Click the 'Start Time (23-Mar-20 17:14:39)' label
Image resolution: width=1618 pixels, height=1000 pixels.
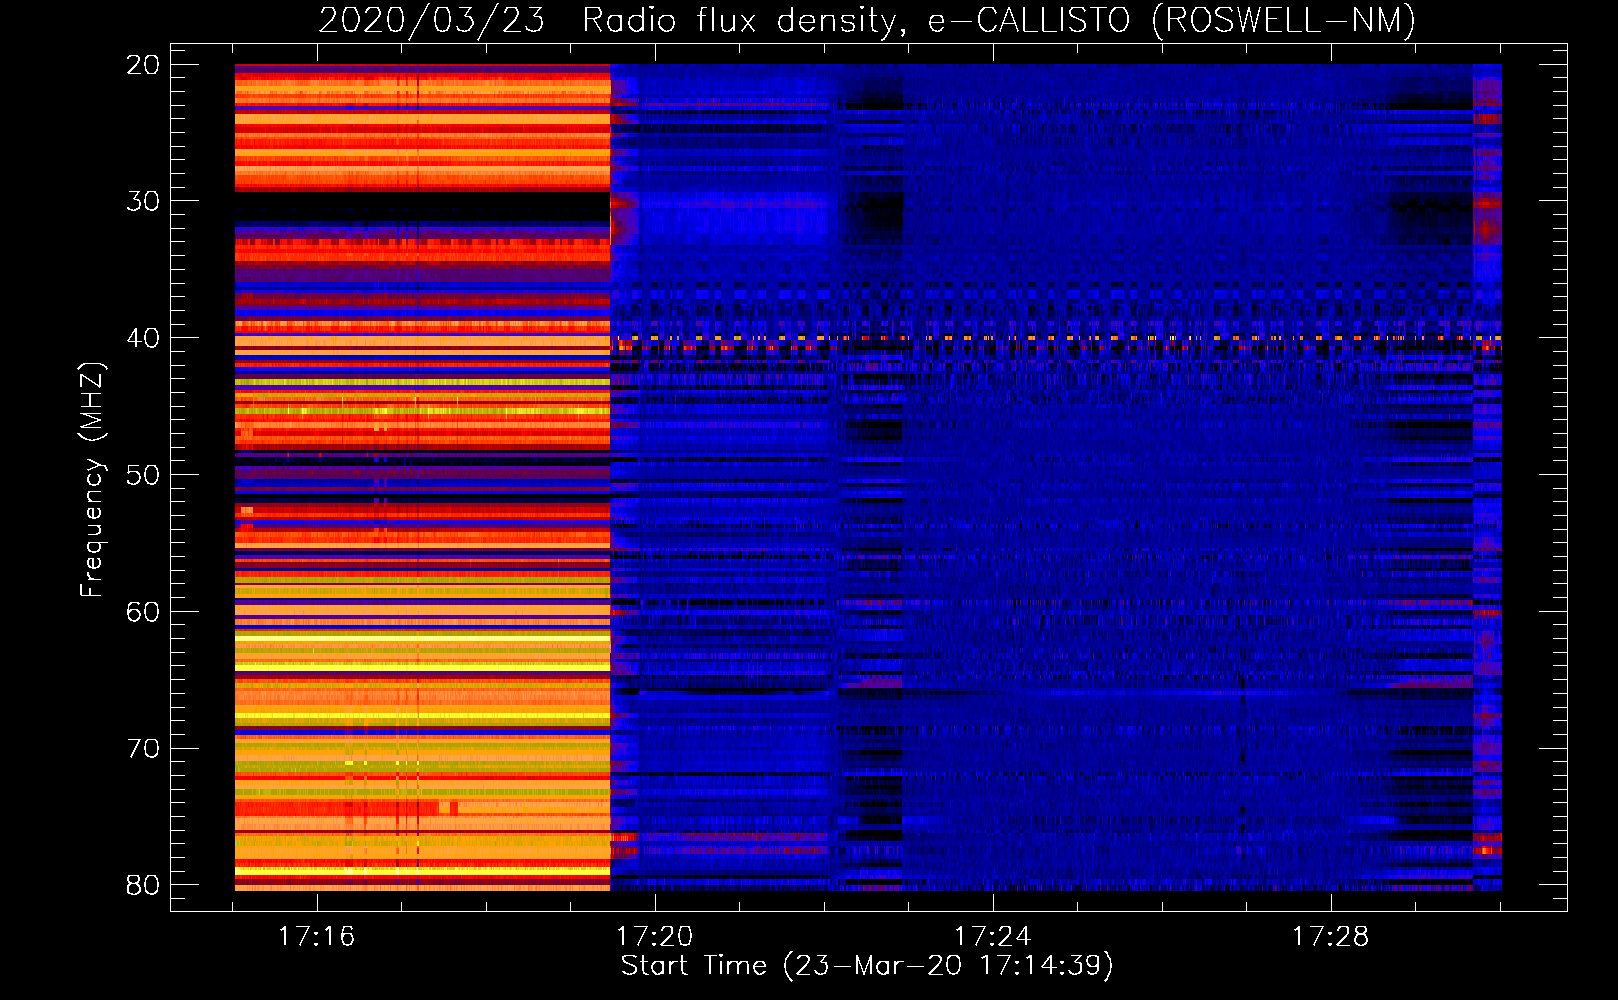point(867,966)
